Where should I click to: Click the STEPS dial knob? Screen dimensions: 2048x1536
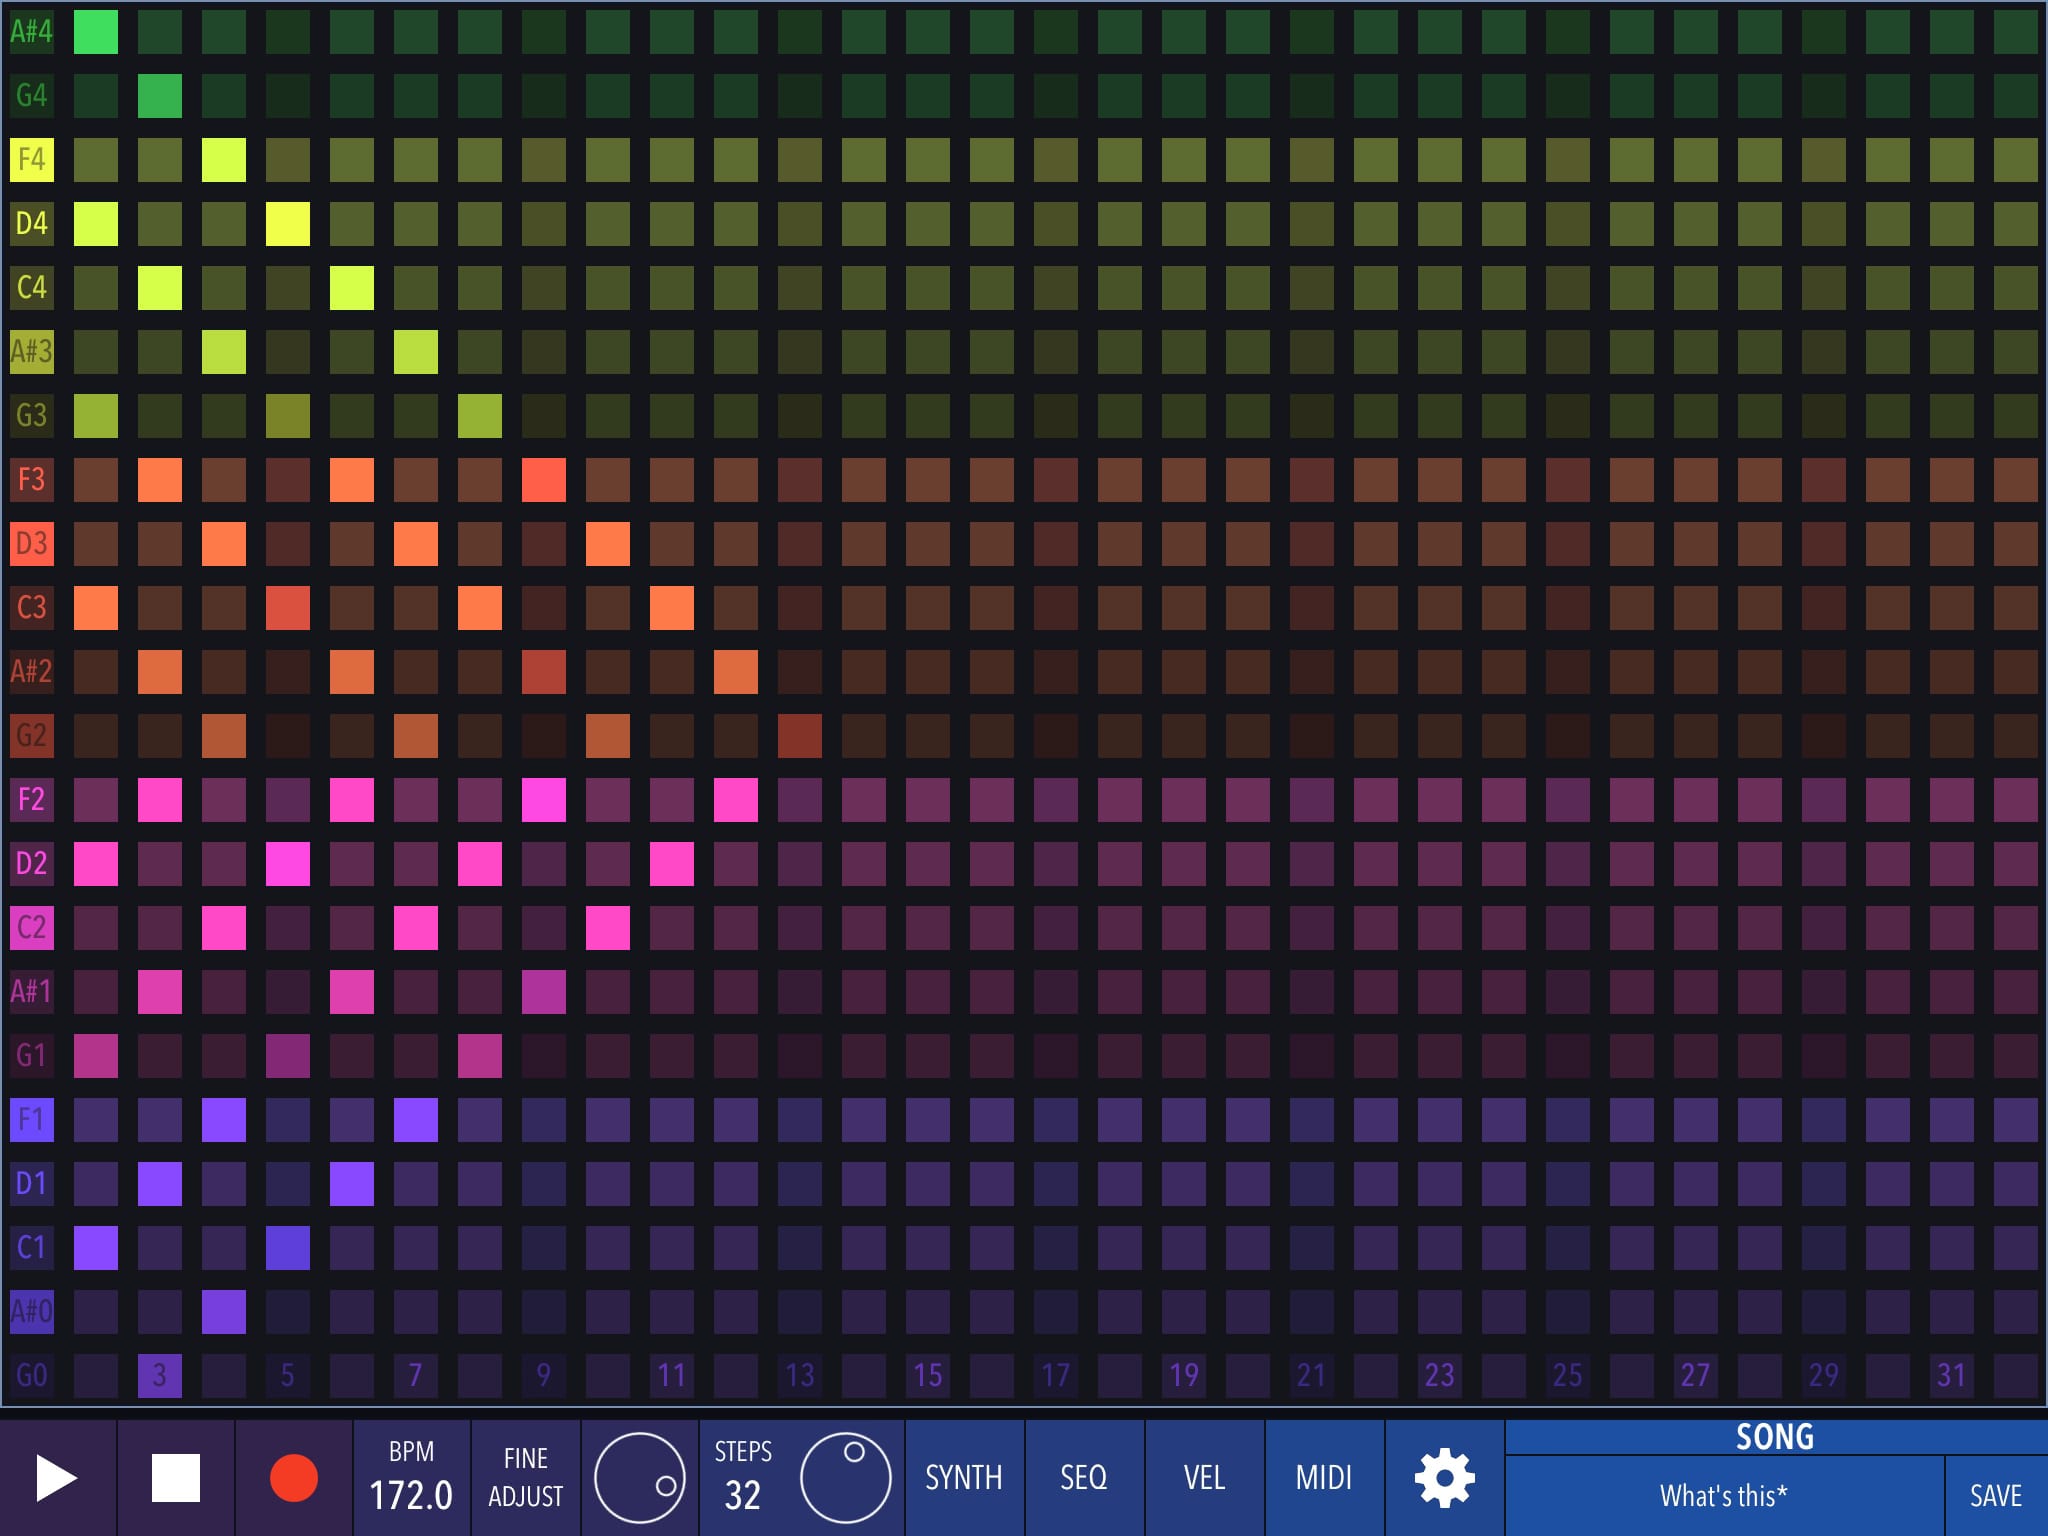[x=846, y=1478]
